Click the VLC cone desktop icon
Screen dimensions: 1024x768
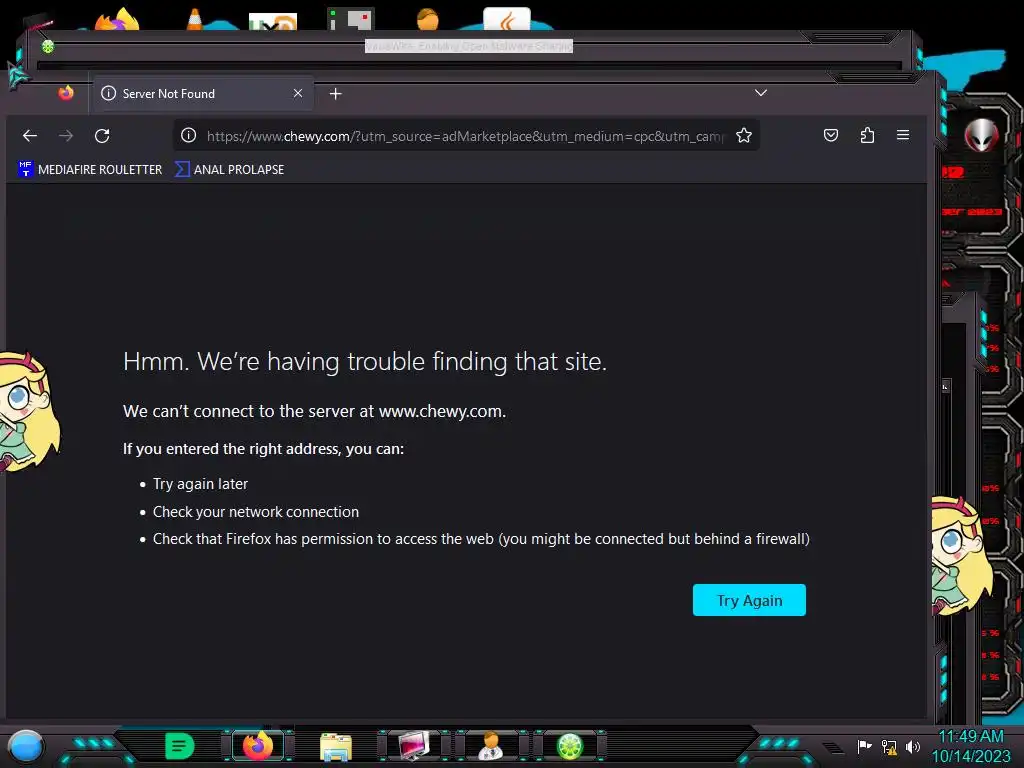(195, 19)
